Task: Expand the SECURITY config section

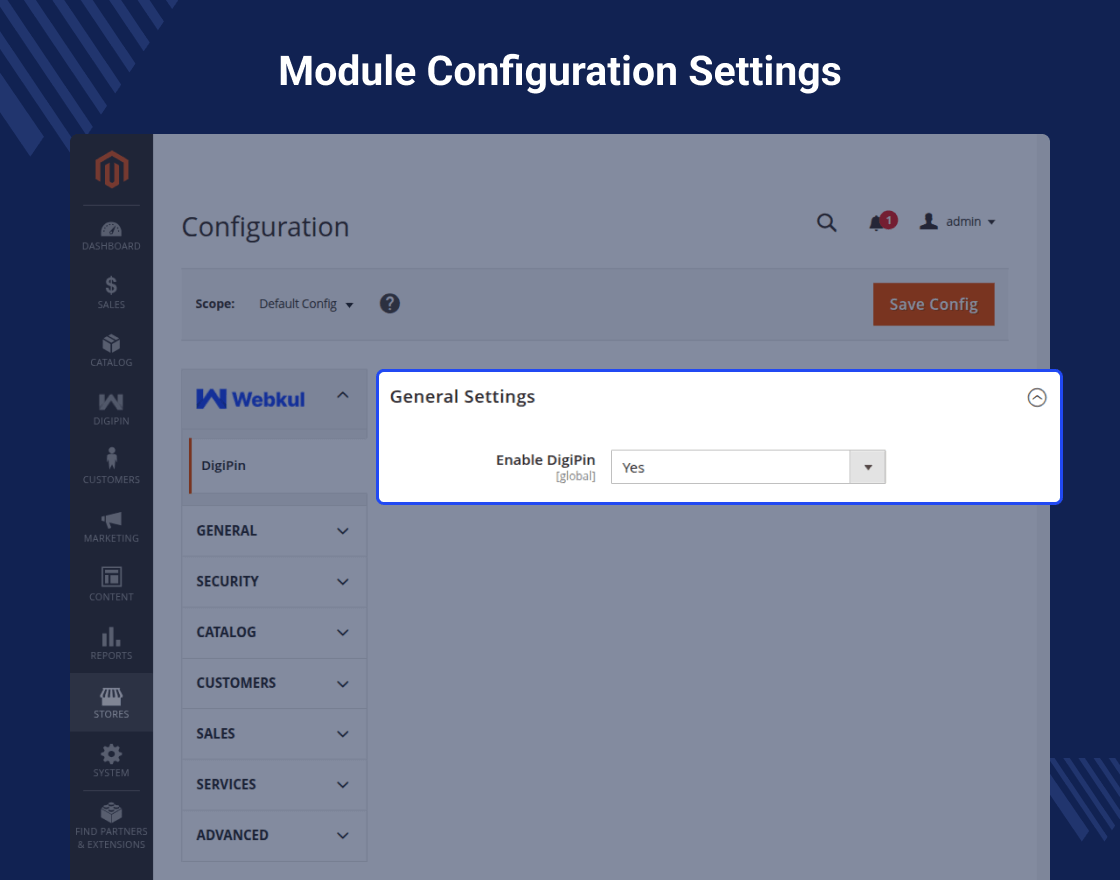Action: pyautogui.click(x=273, y=581)
